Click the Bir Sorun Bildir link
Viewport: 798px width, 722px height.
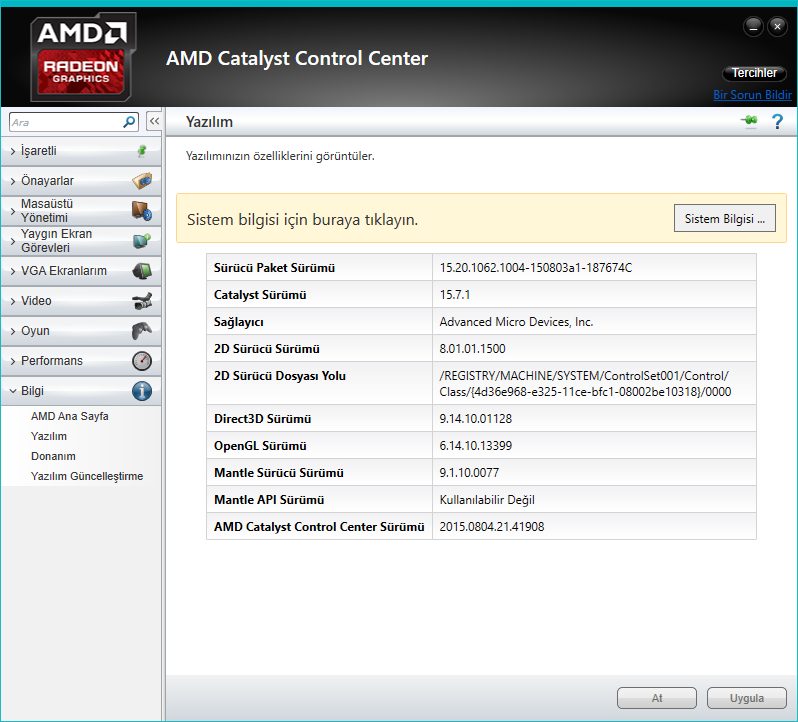tap(752, 95)
